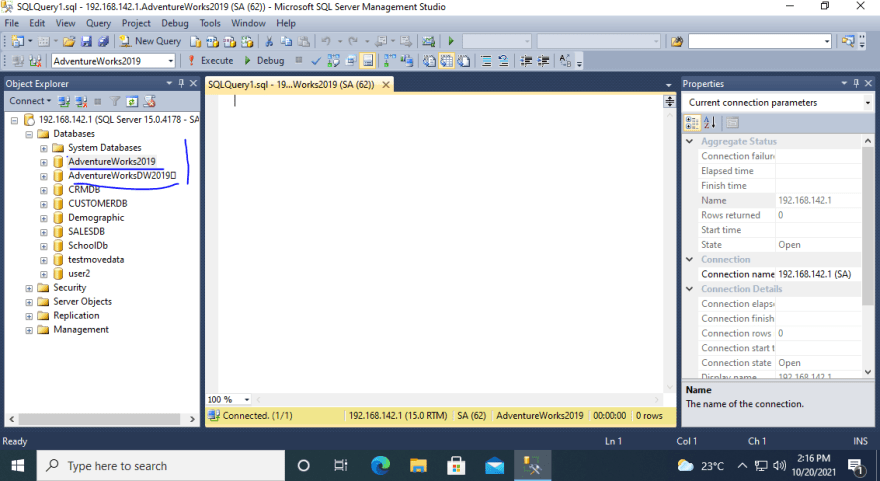The width and height of the screenshot is (880, 481).
Task: Click the Find in Files folder icon
Action: pos(676,41)
